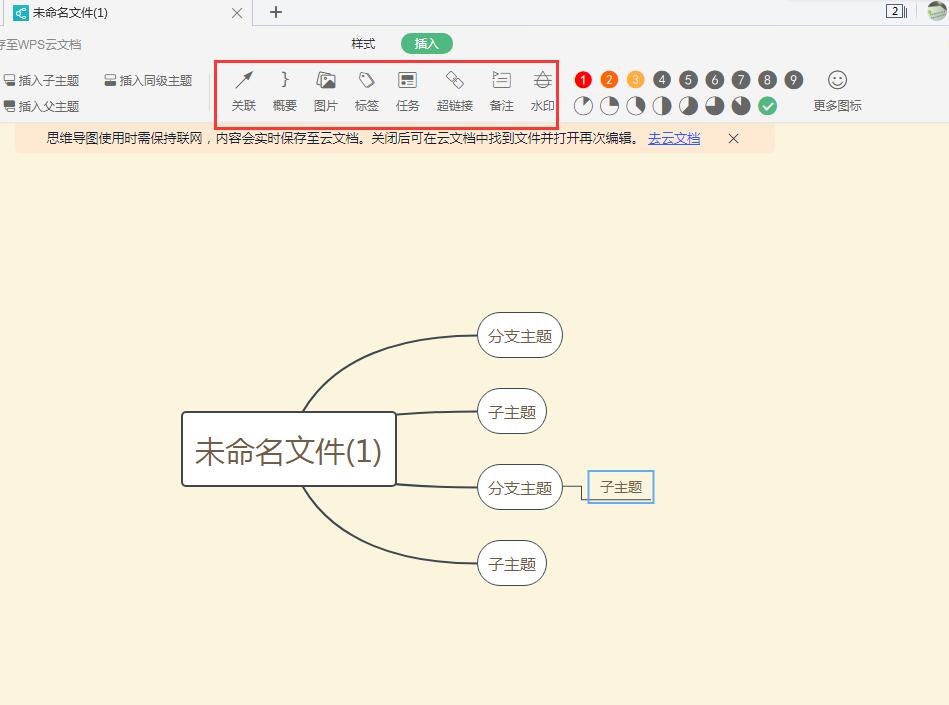
Task: Open a new tab with plus button
Action: tap(275, 12)
